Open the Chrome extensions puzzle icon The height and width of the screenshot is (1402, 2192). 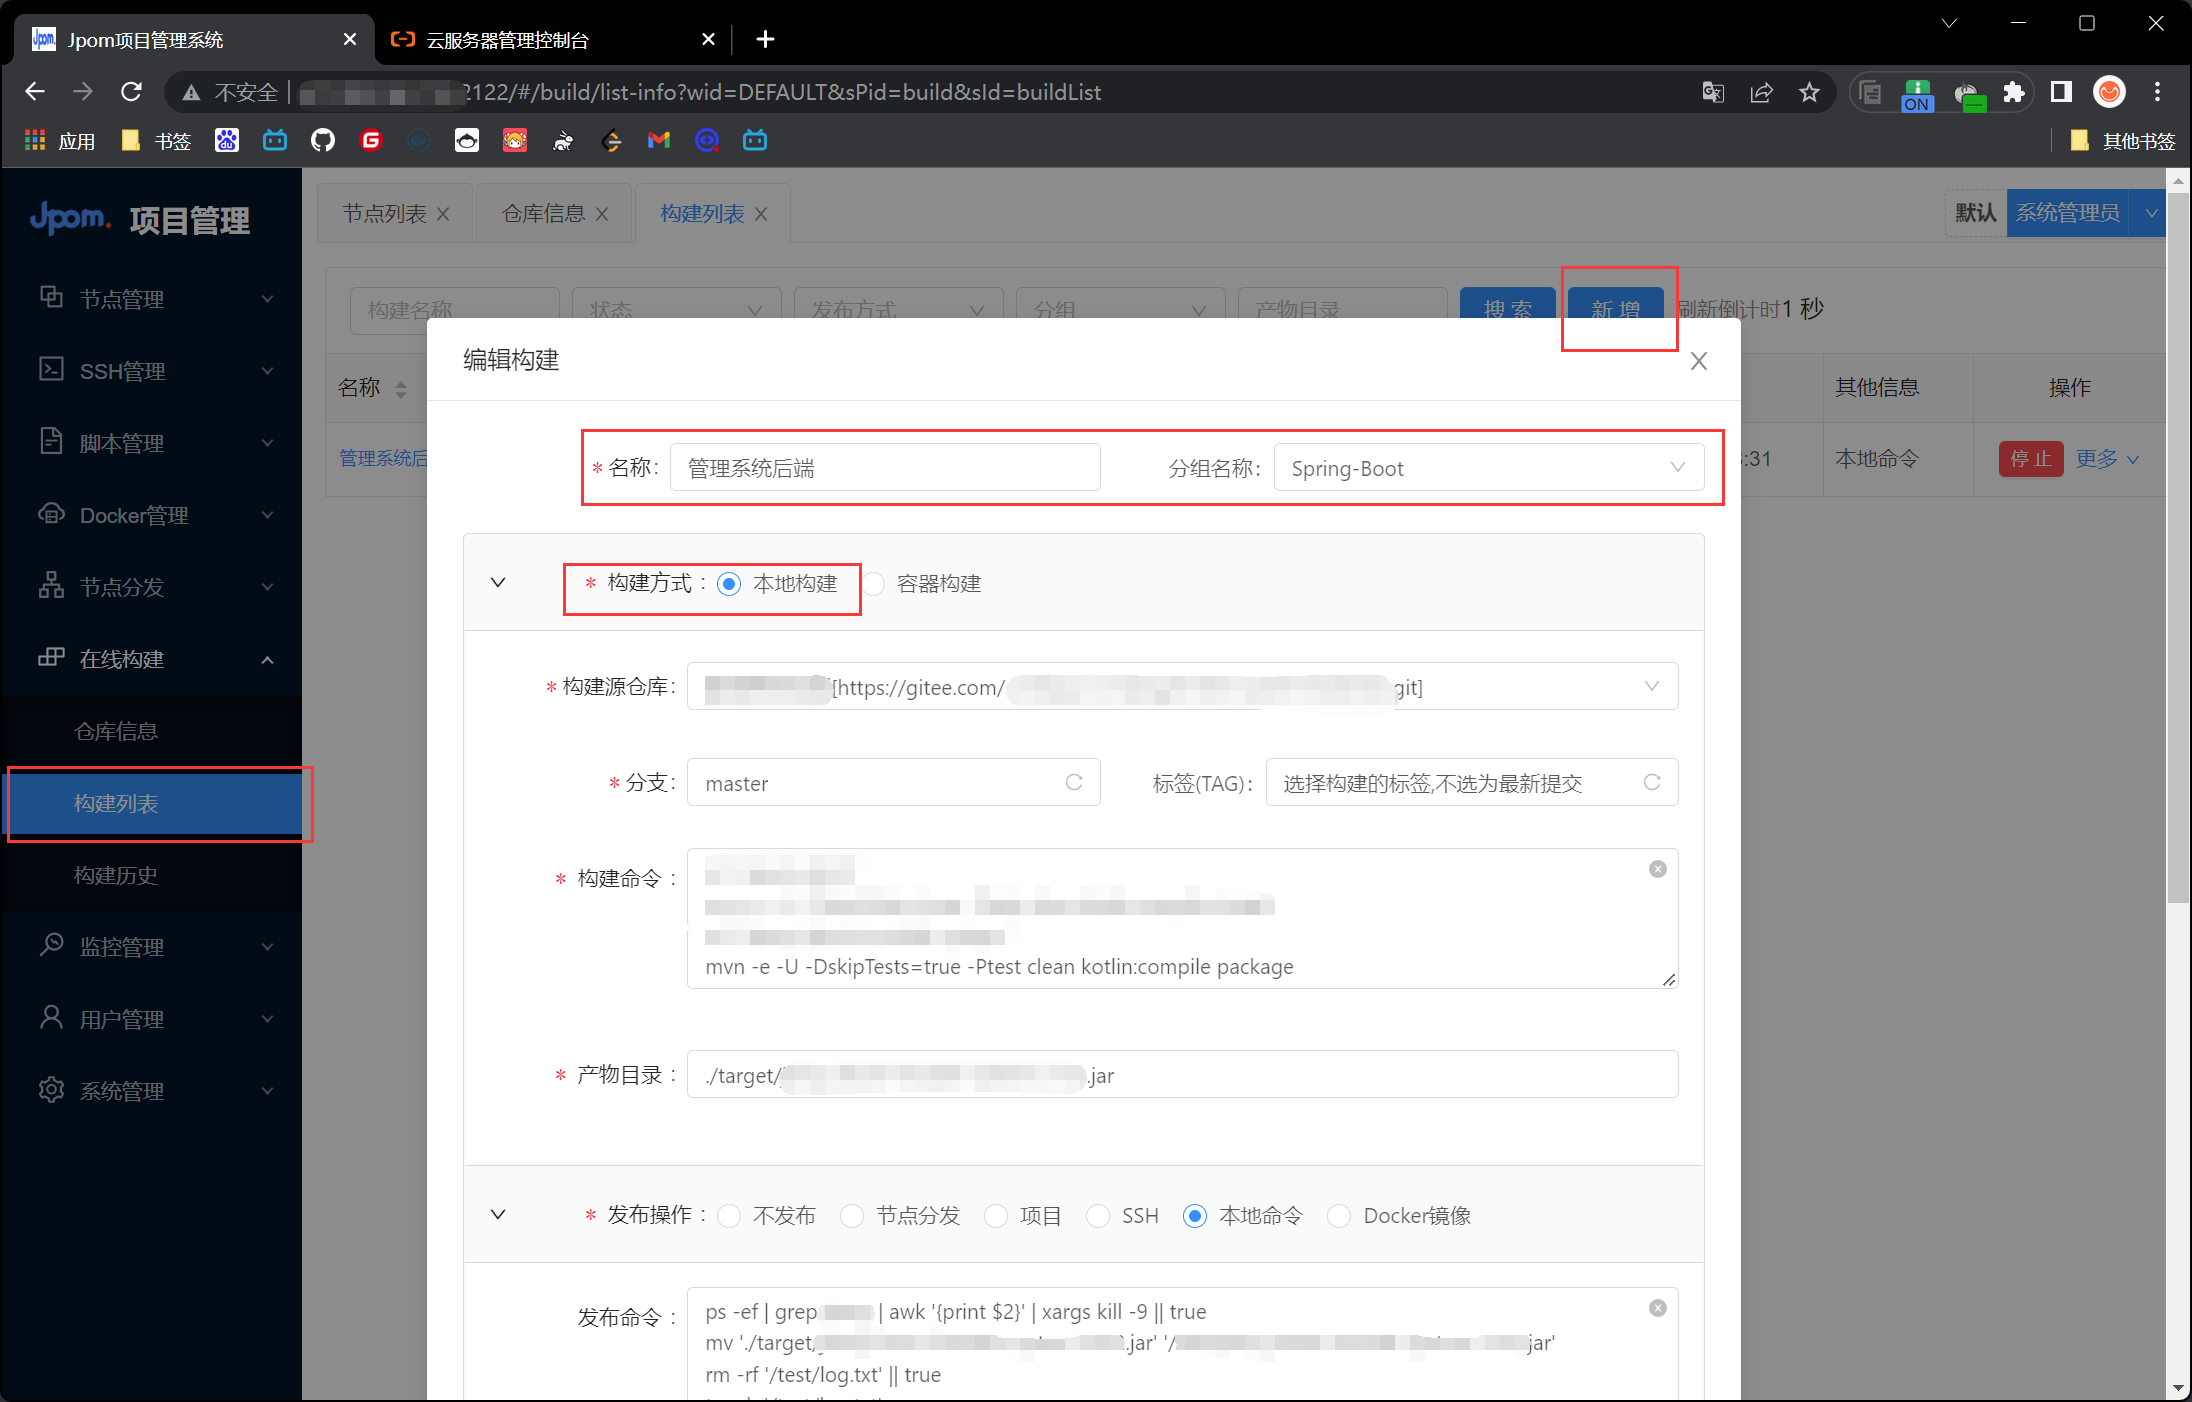coord(2013,92)
